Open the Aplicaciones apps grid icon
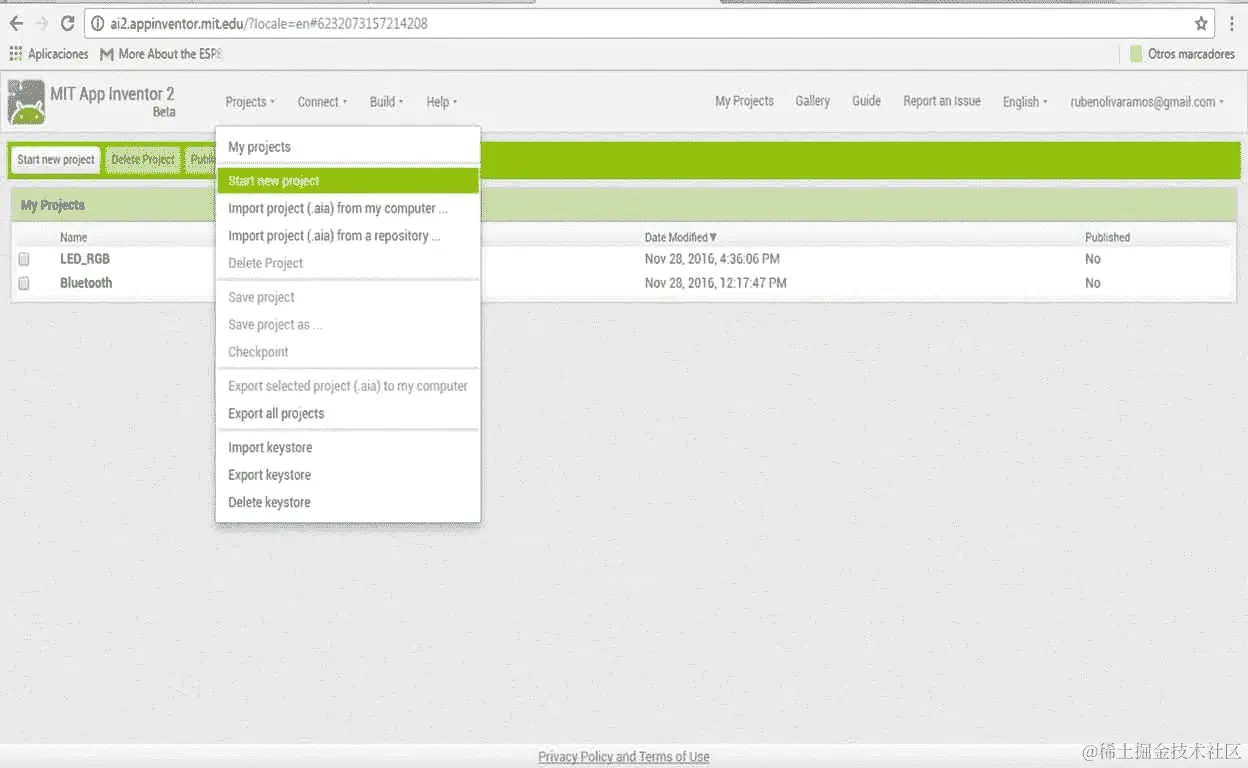1248x768 pixels. 16,54
